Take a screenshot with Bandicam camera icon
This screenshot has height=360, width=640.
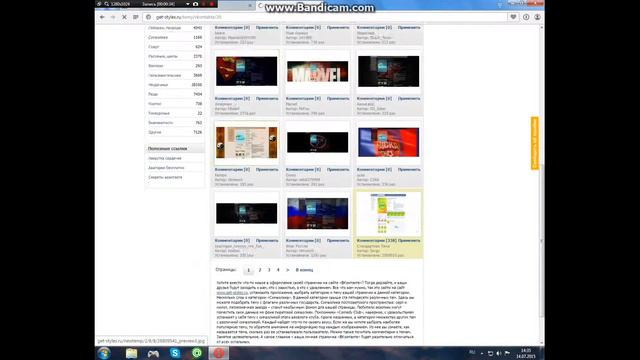(x=196, y=4)
